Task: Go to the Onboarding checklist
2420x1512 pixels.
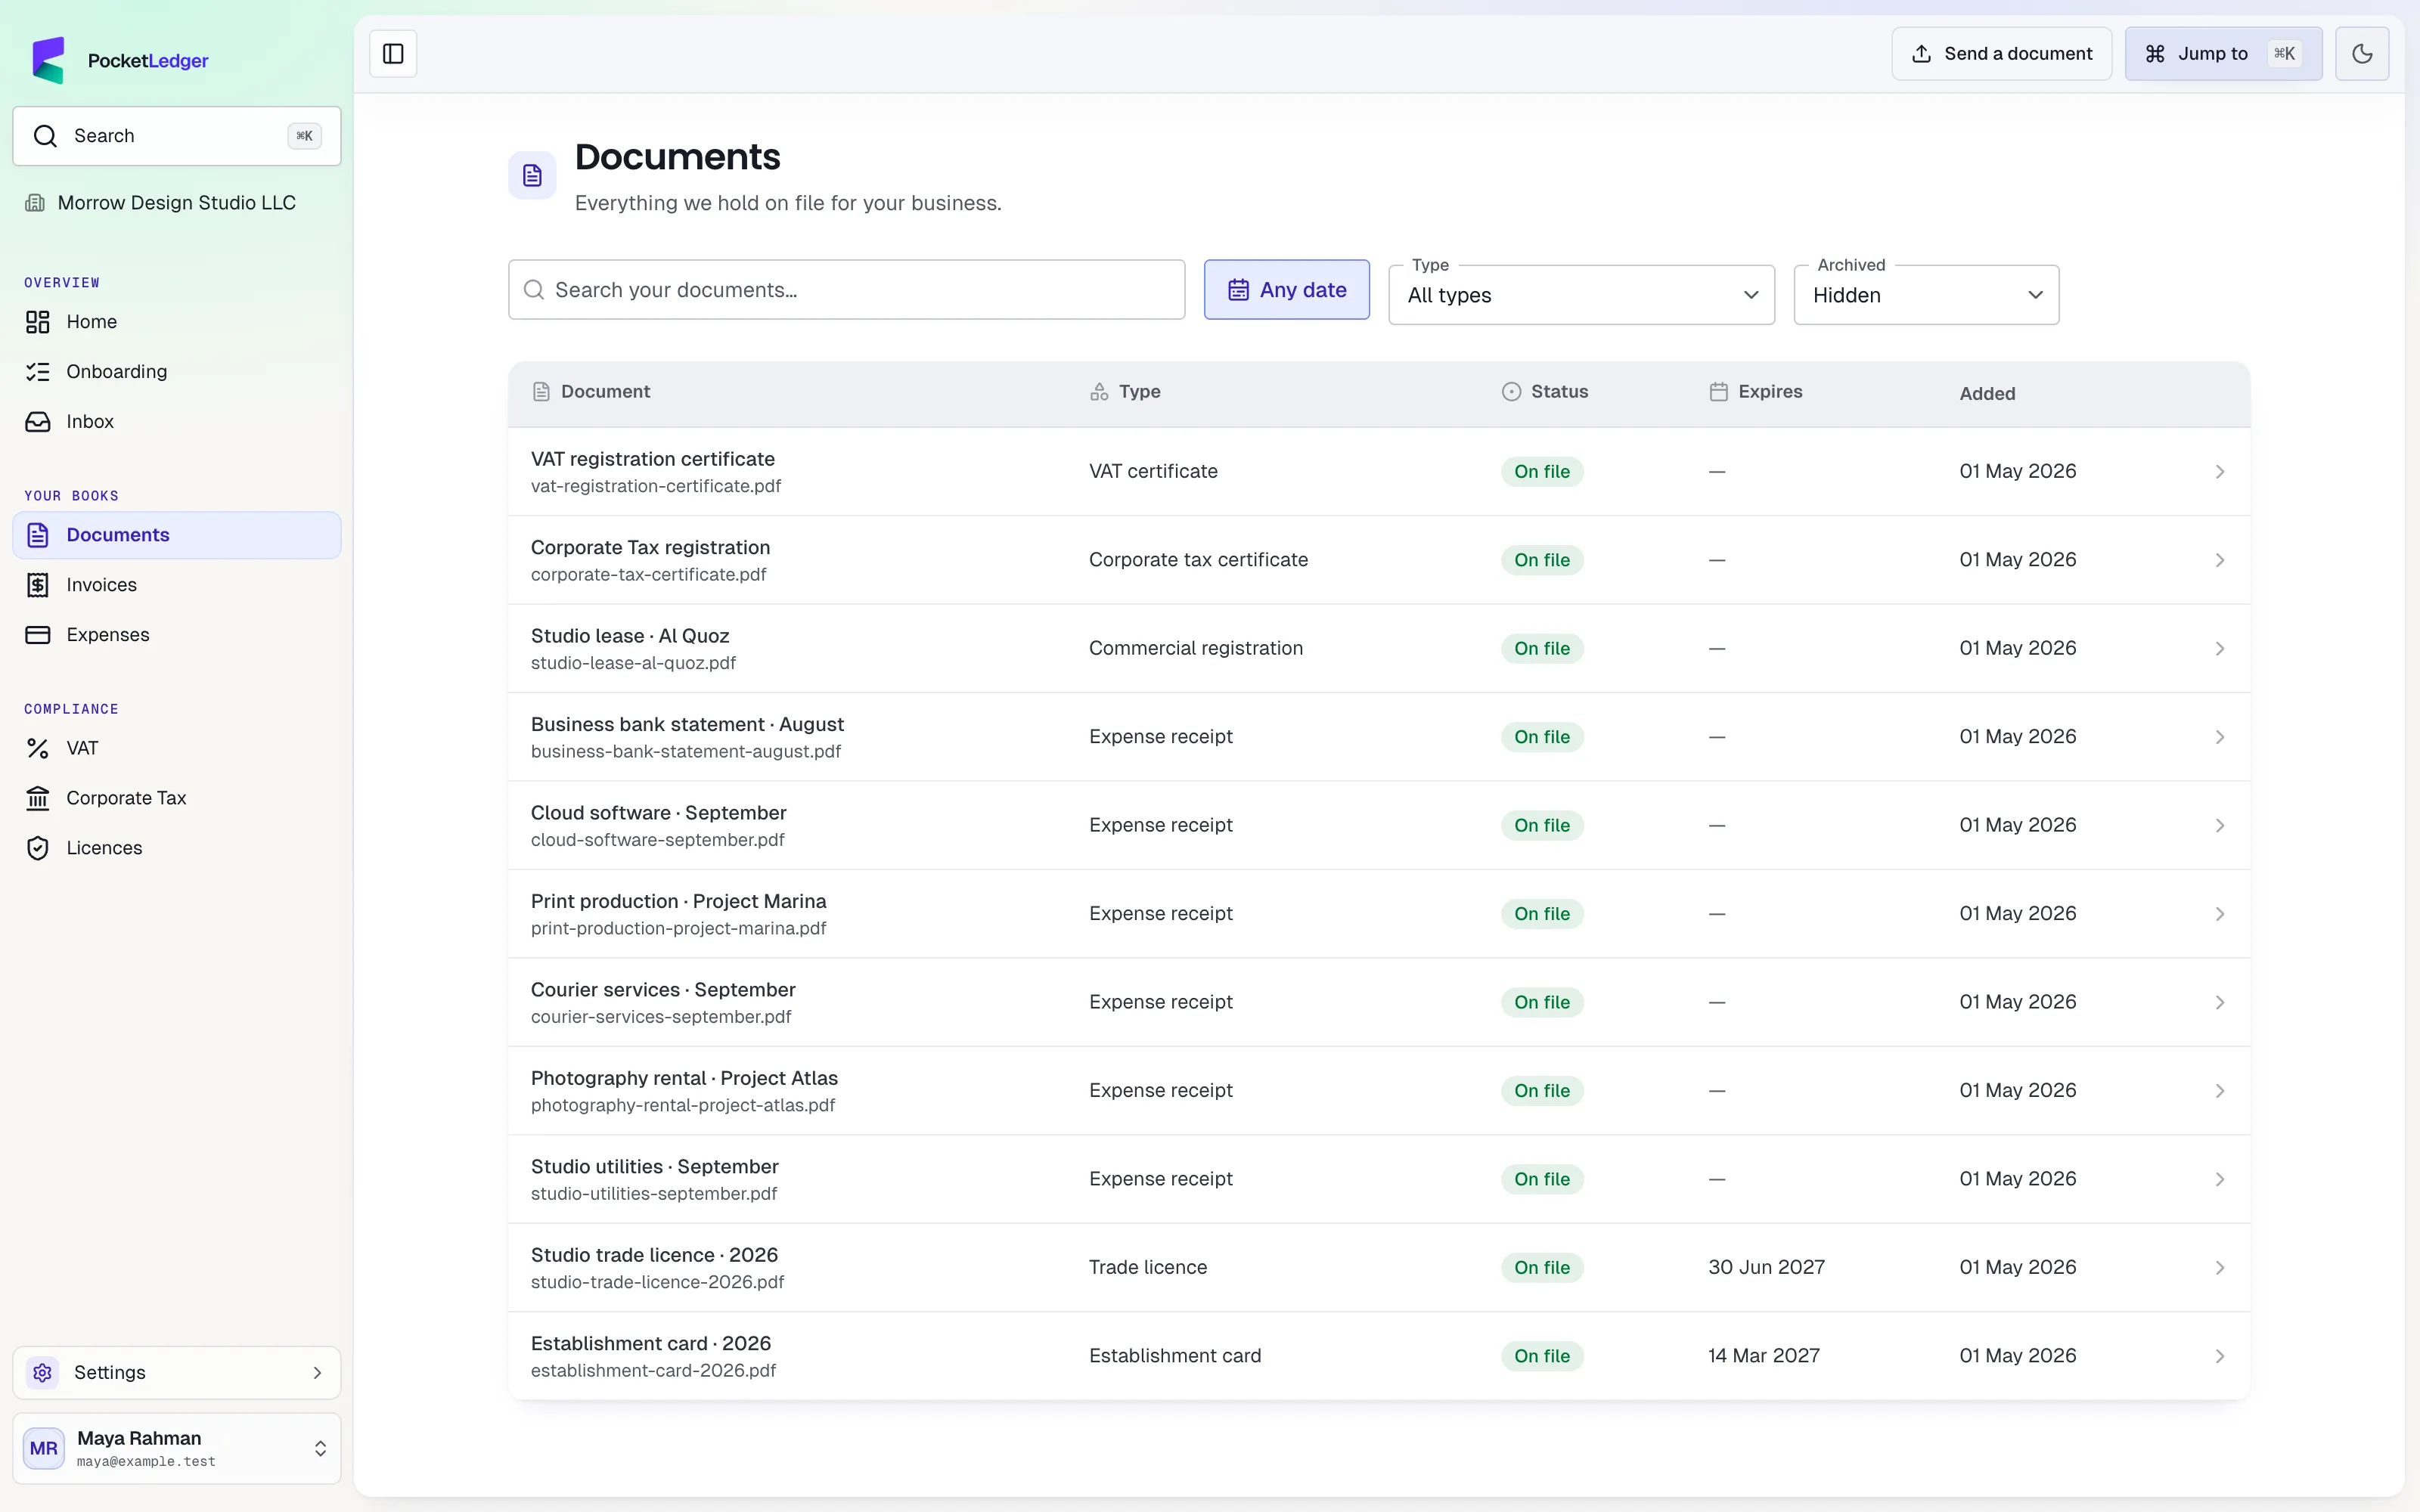Action: click(177, 372)
